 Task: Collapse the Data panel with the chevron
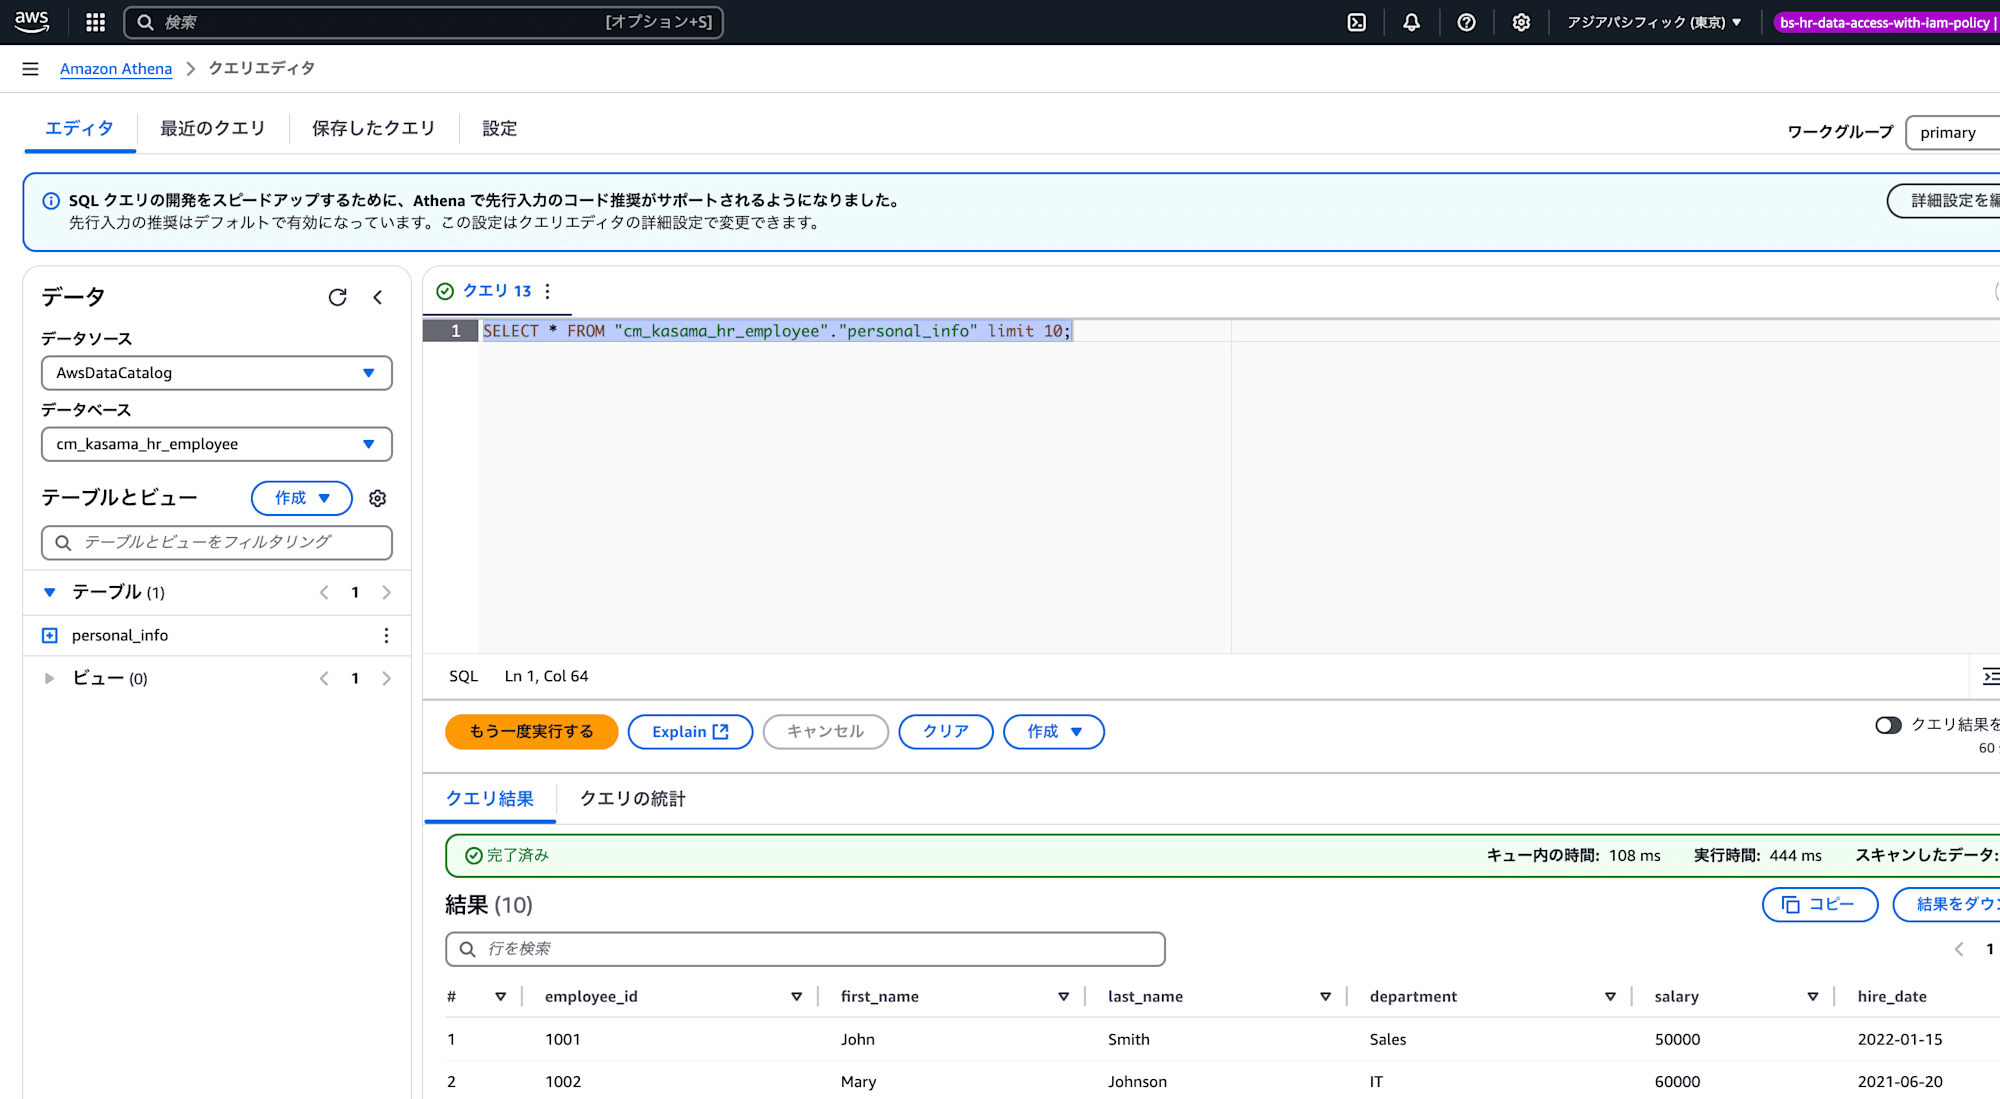[378, 297]
